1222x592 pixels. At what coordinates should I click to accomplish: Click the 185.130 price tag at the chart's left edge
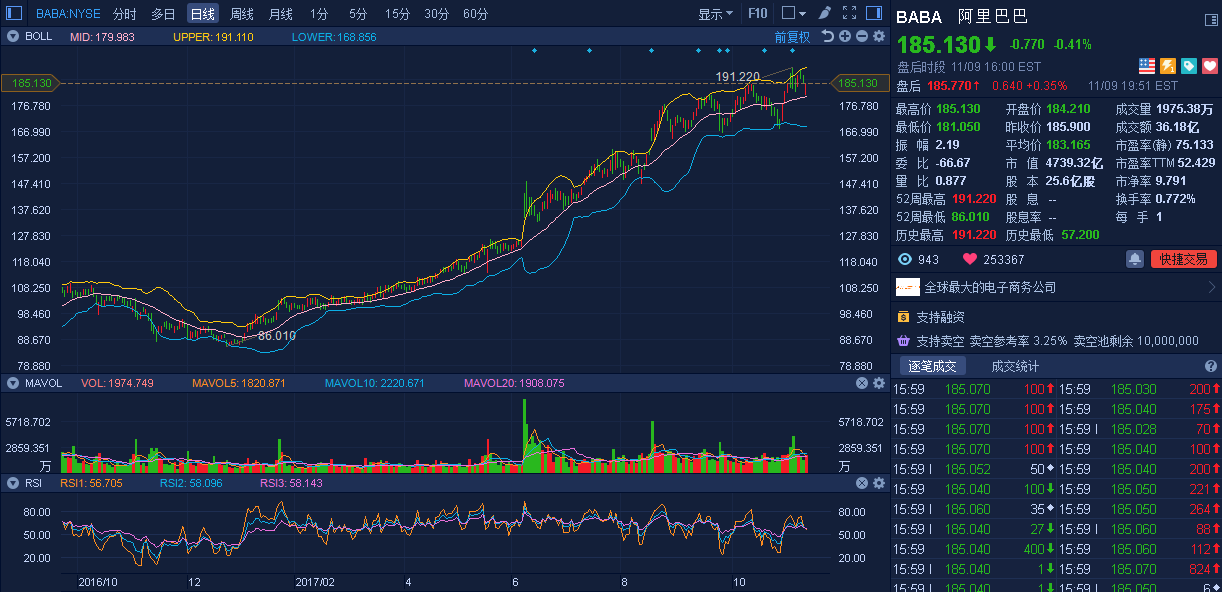32,83
